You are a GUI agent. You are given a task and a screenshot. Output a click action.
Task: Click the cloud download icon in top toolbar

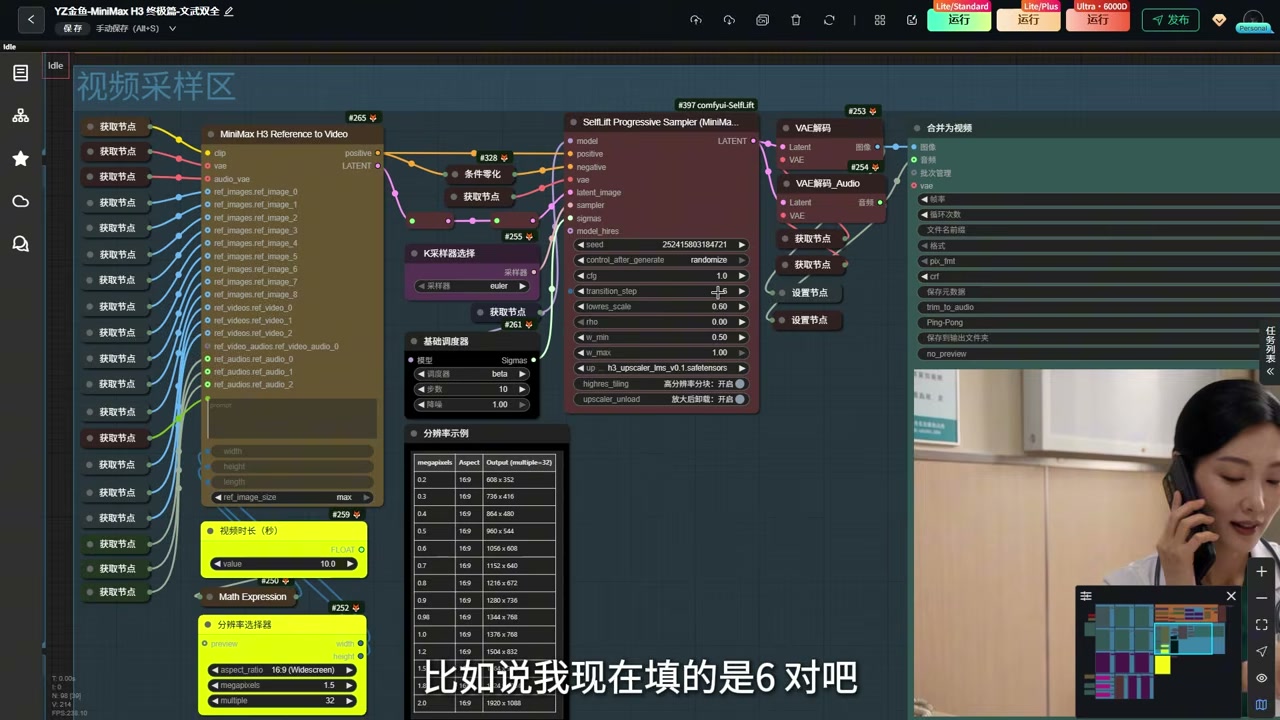729,20
